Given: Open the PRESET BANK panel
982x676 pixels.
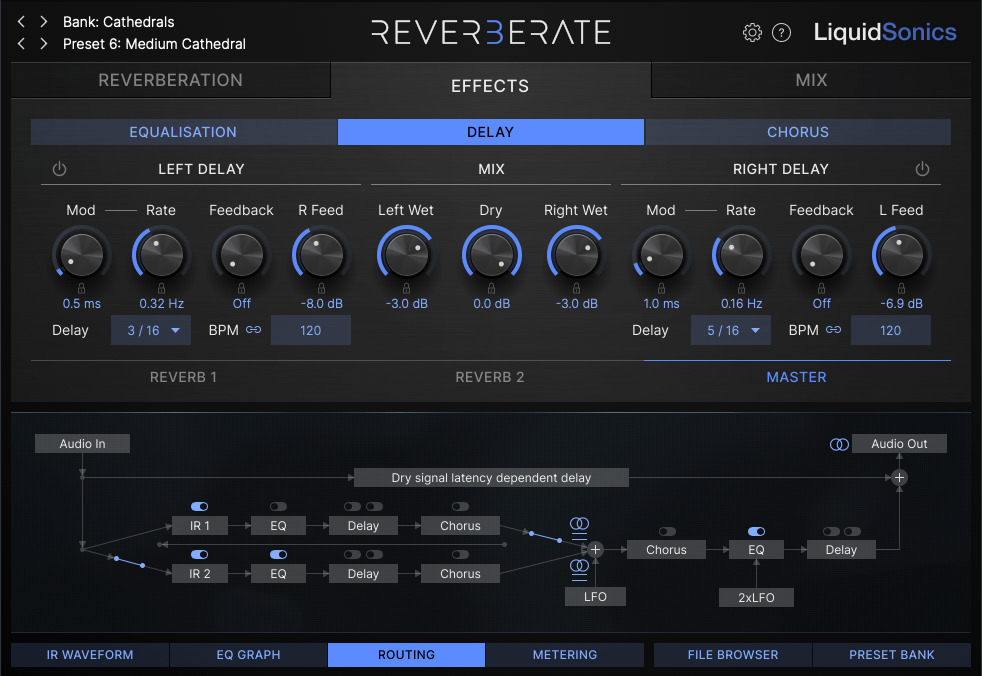Looking at the screenshot, I should [892, 655].
